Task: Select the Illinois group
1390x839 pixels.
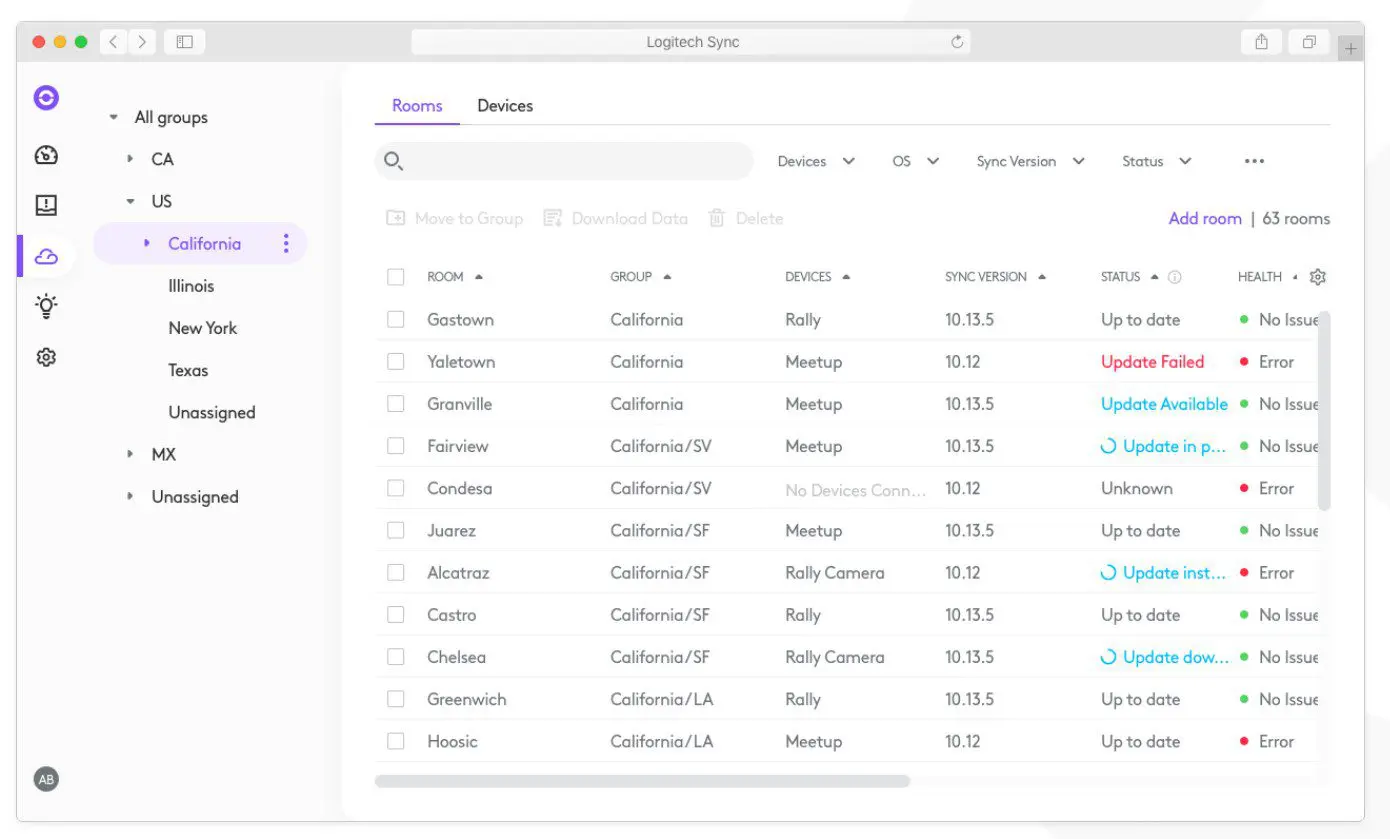Action: [x=191, y=286]
